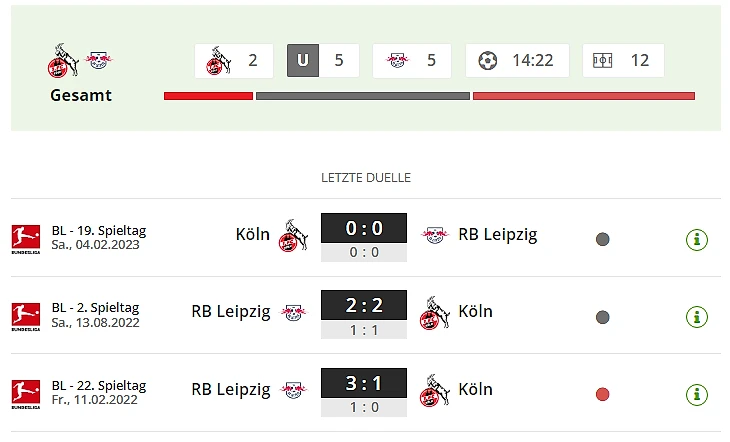Open info icon for the 2:2 match
730x442 pixels.
tap(697, 316)
